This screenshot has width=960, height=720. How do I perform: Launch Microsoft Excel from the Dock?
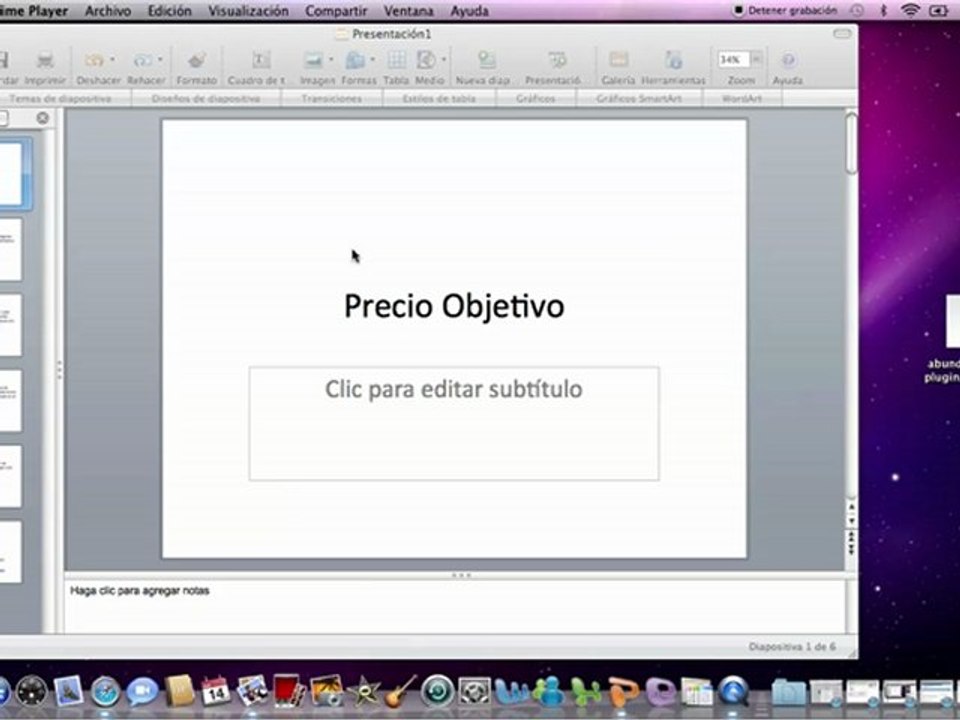tap(585, 691)
